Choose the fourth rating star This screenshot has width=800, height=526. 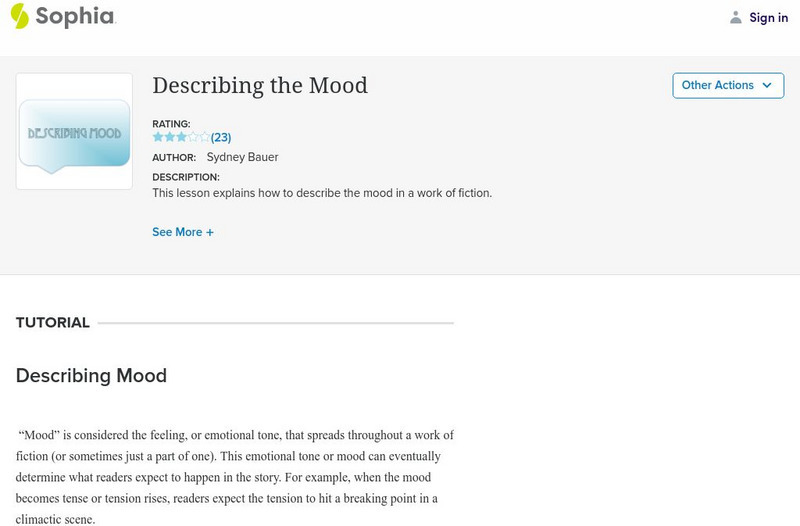[193, 137]
